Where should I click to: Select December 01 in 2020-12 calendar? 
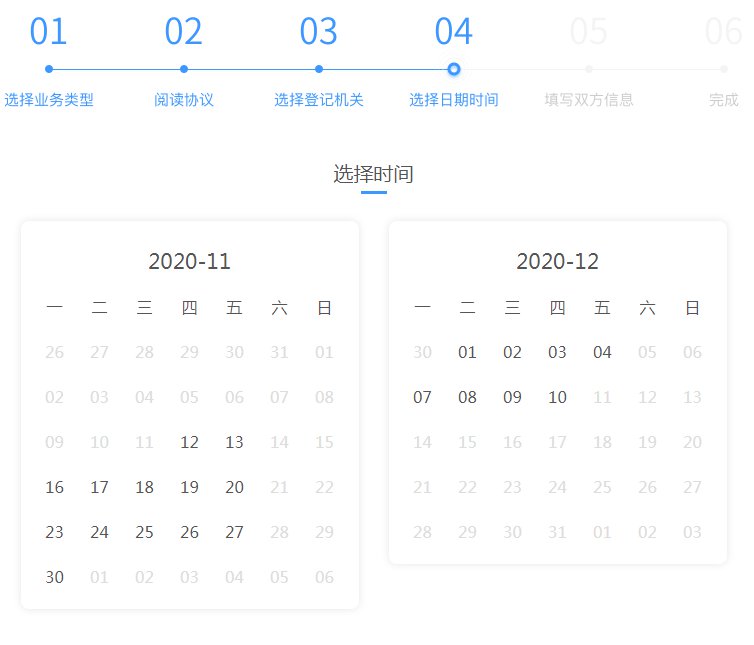click(467, 352)
